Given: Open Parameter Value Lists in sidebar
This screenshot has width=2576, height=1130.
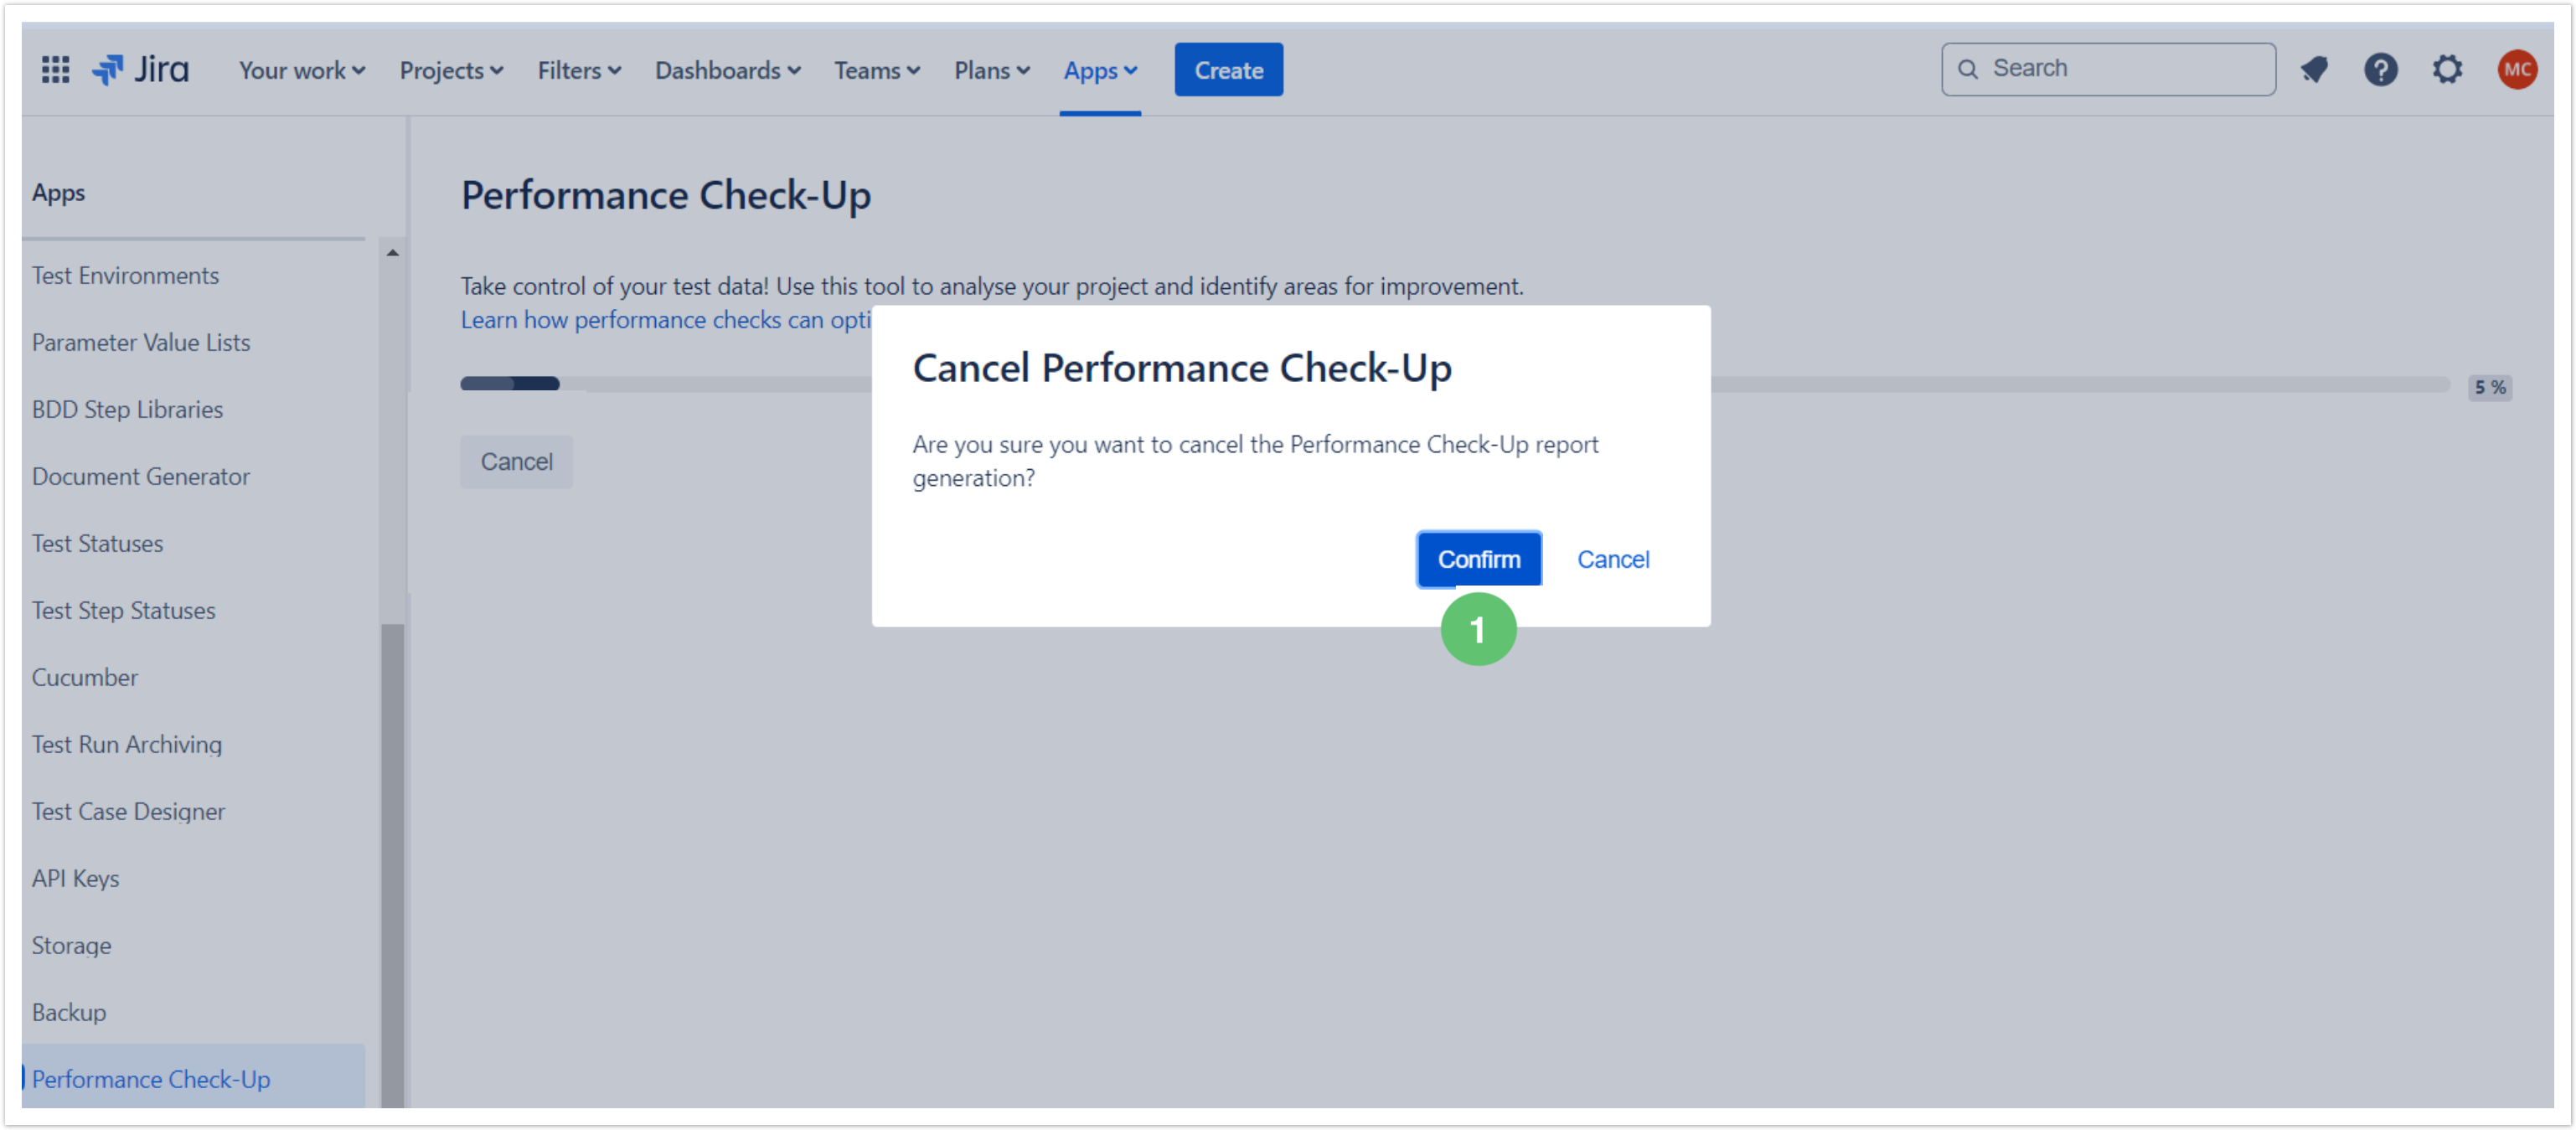Looking at the screenshot, I should [x=141, y=342].
